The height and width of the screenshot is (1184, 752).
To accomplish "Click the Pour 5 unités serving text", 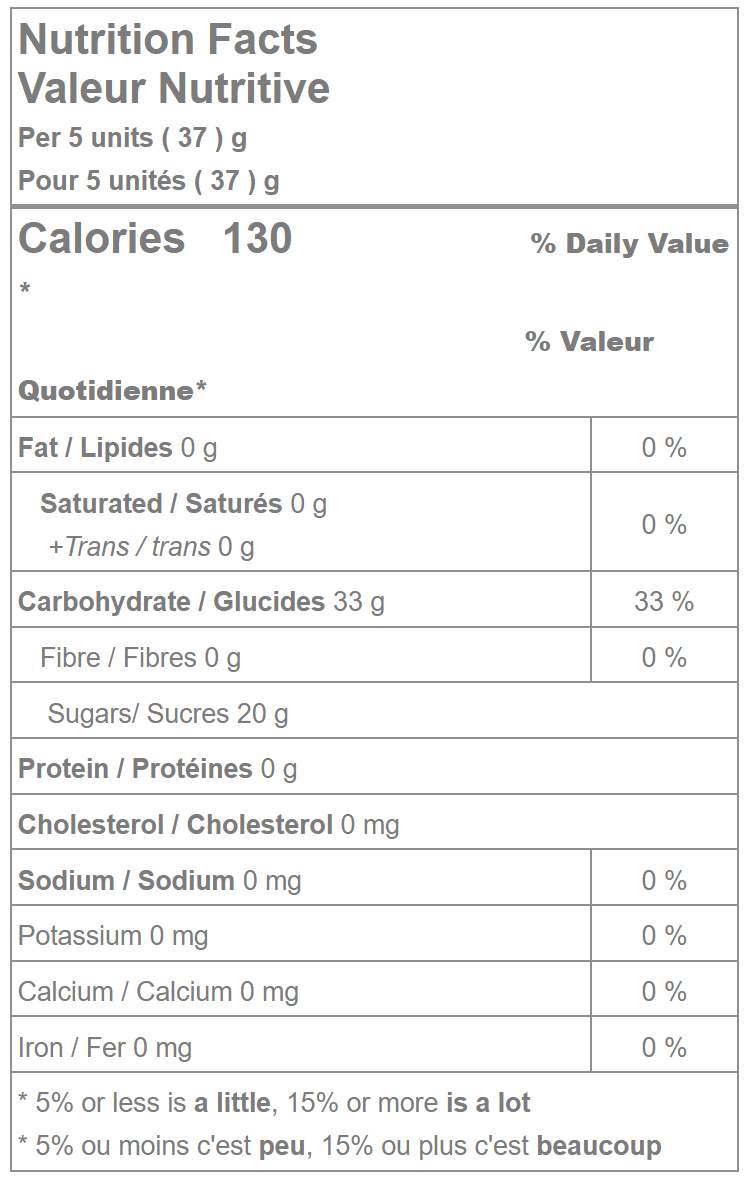I will (148, 181).
